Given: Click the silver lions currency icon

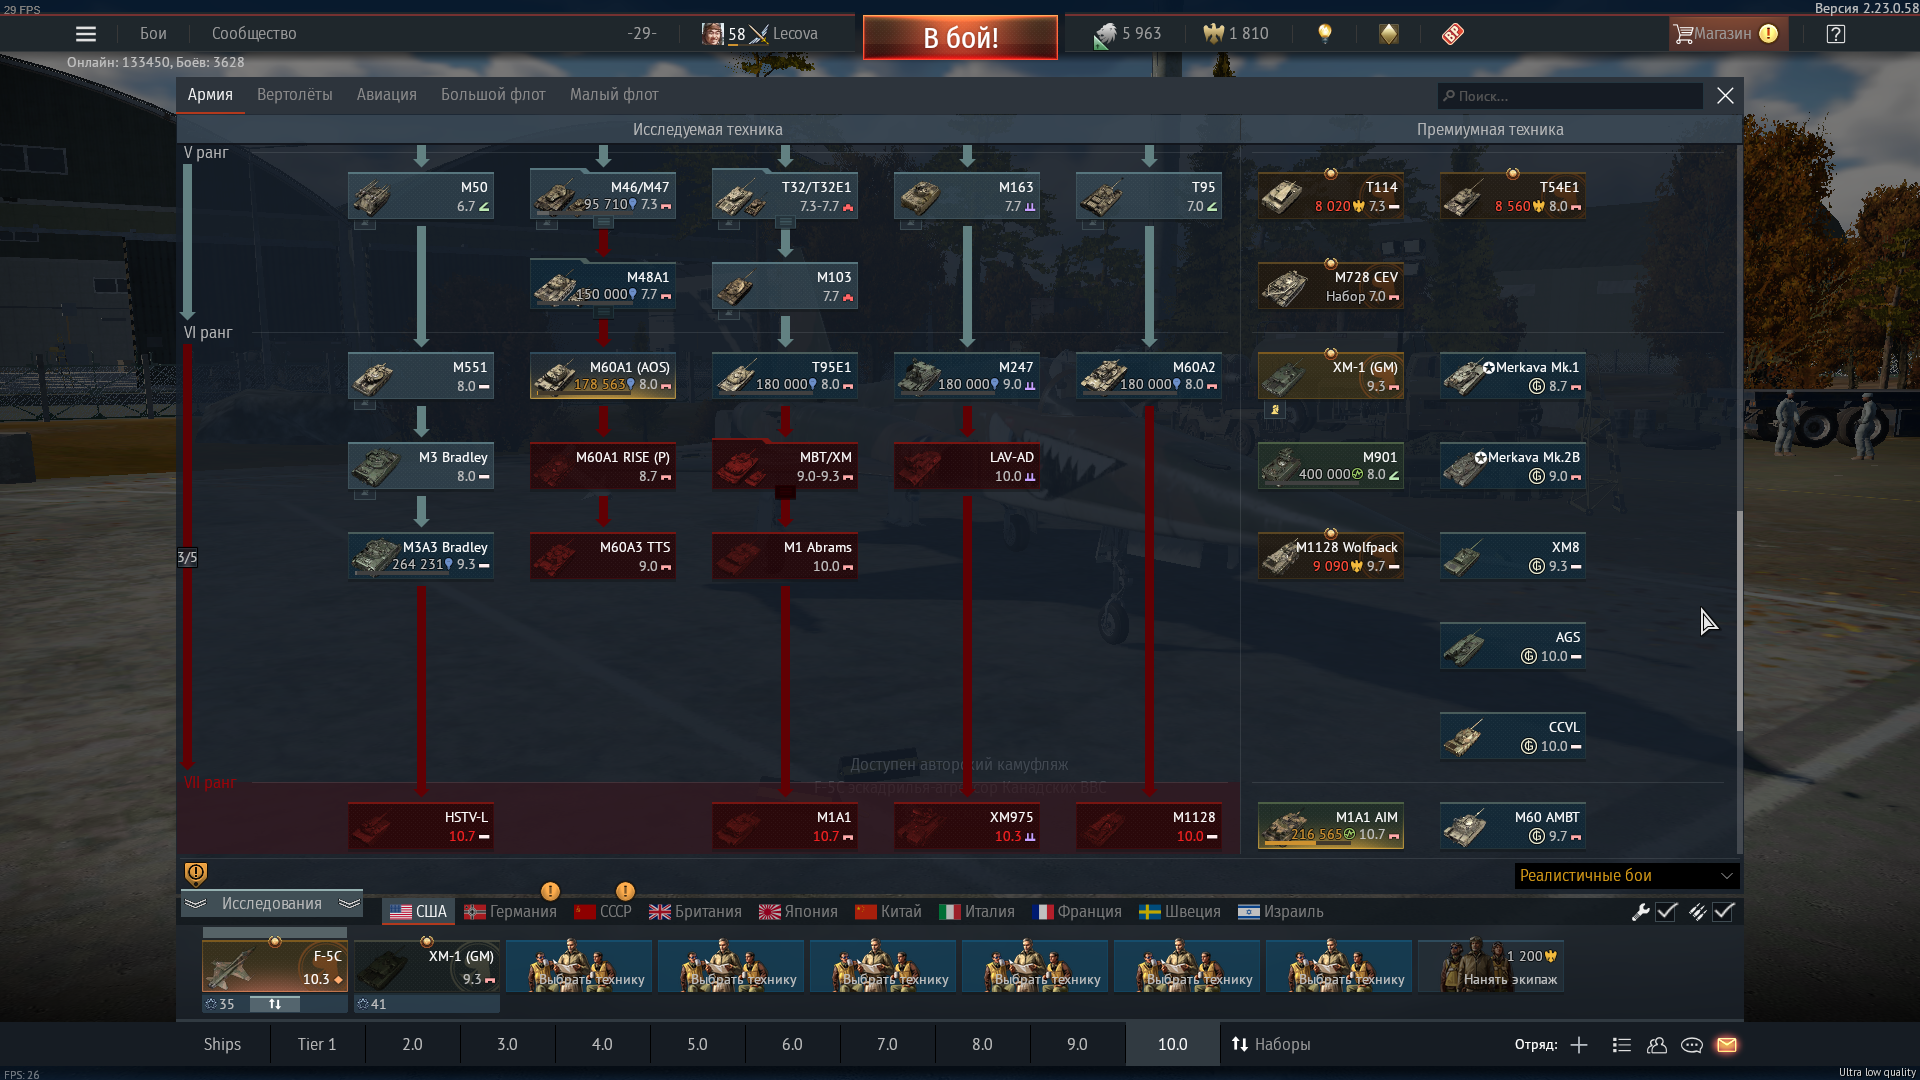Looking at the screenshot, I should coord(1105,34).
